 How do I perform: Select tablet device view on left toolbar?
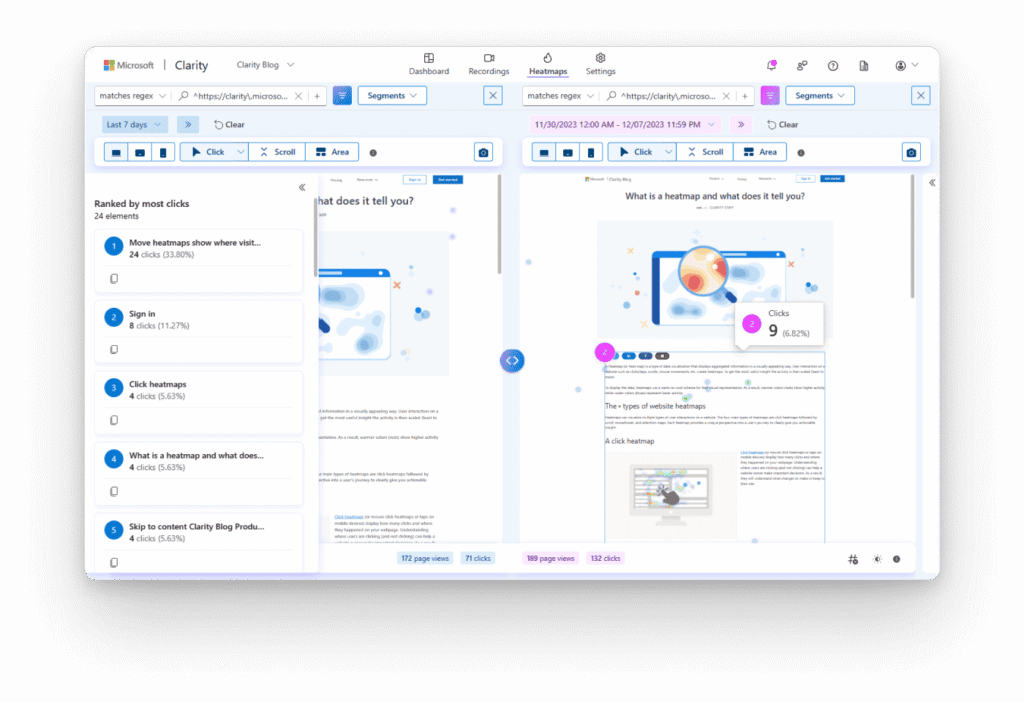click(x=140, y=152)
